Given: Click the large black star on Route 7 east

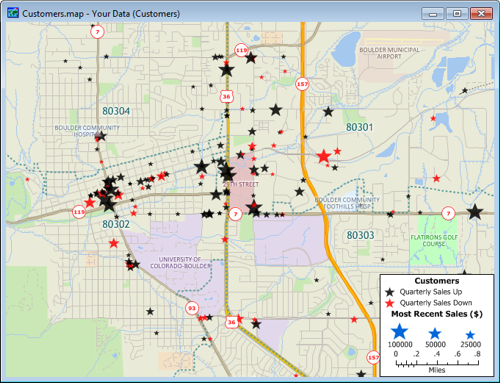Looking at the screenshot, I should pos(475,212).
